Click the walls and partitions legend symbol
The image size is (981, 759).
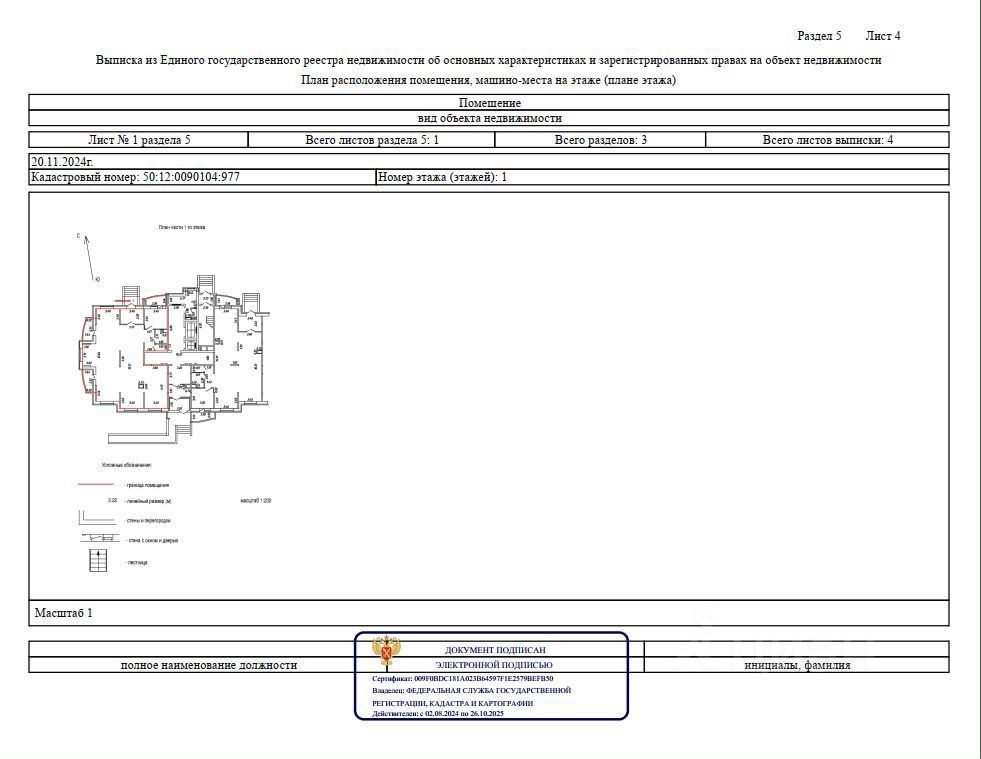click(x=96, y=518)
